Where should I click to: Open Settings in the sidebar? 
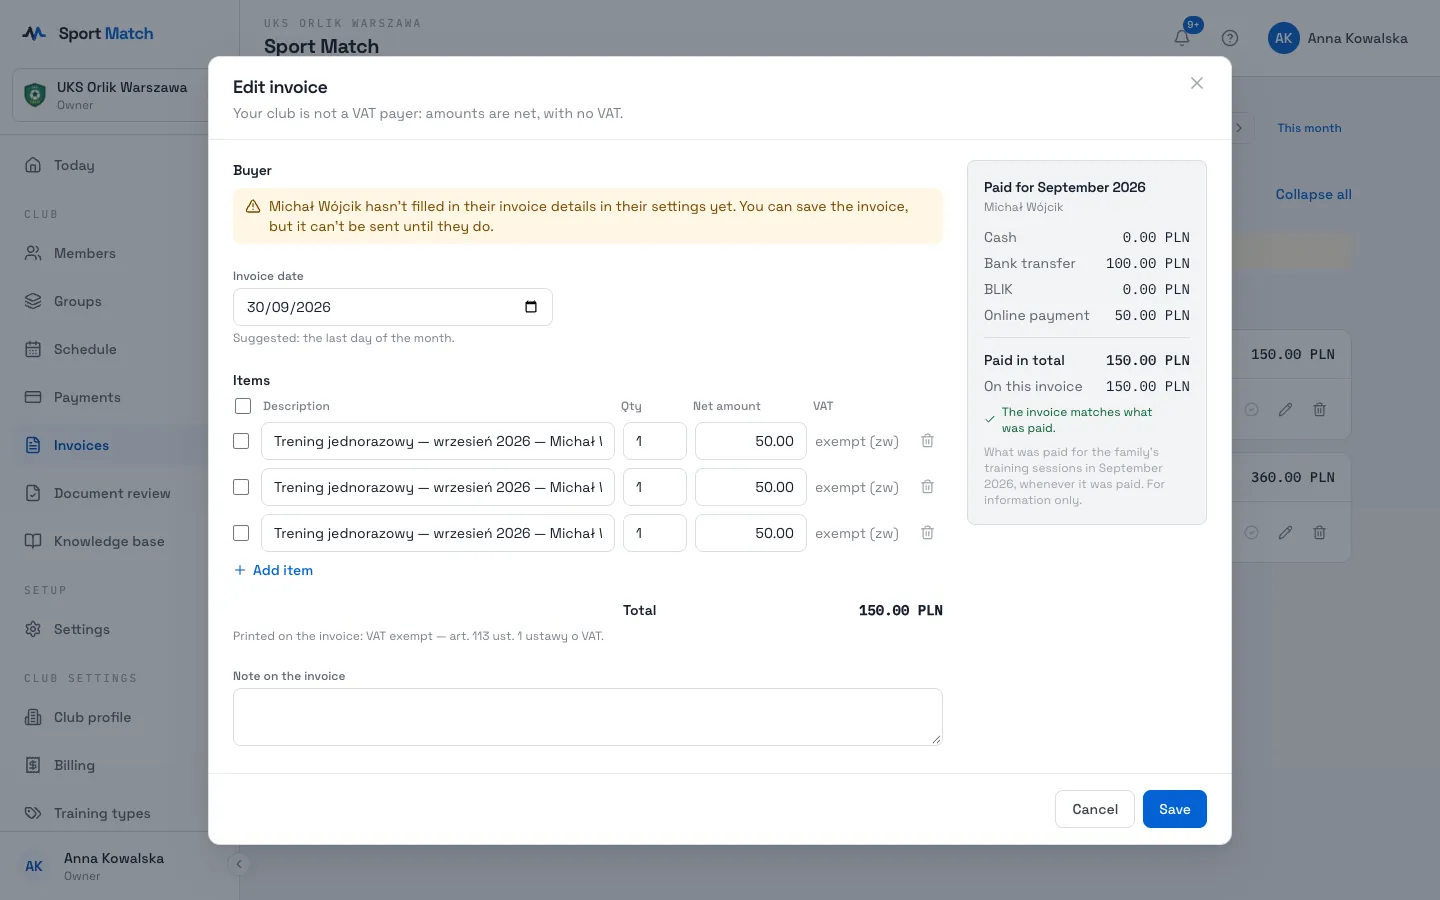pyautogui.click(x=120, y=629)
